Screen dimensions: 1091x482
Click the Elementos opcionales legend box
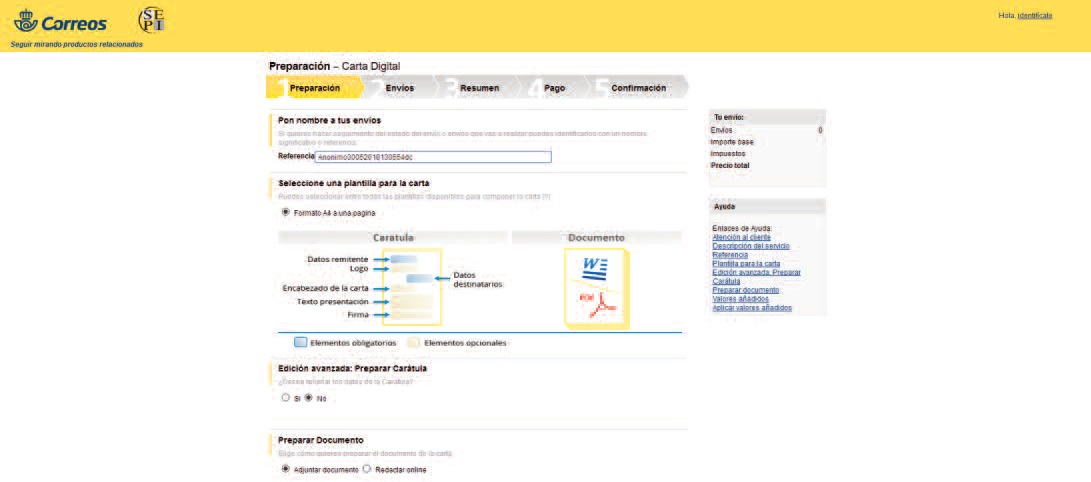tap(413, 342)
